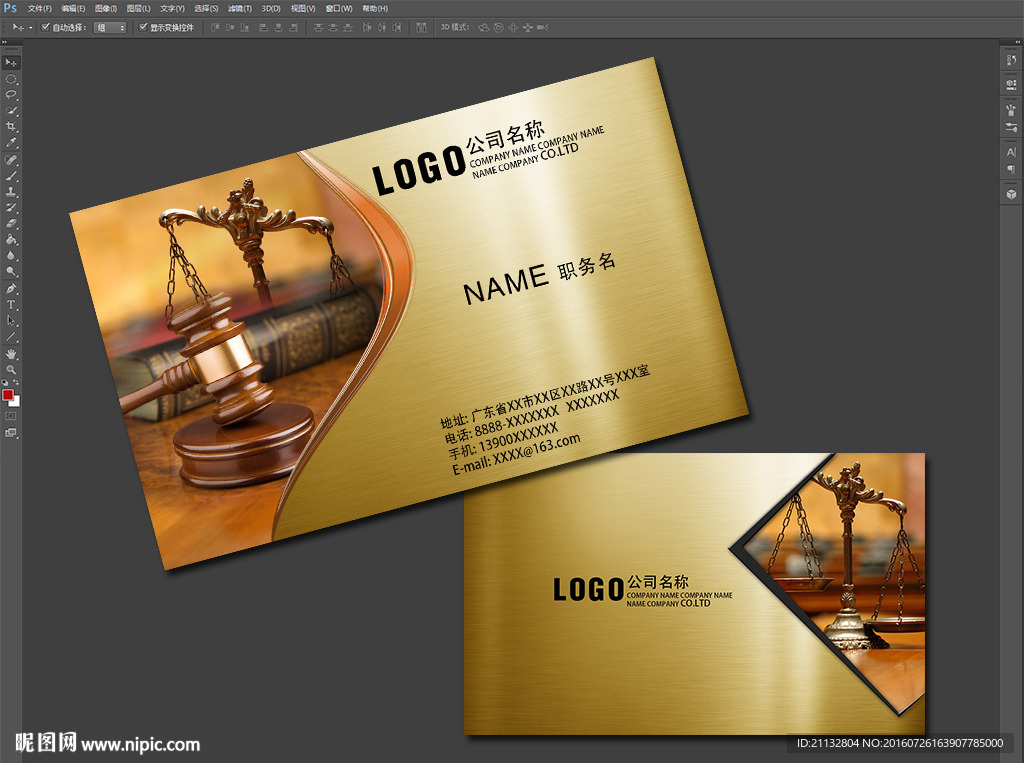Swap foreground and background colors
1024x763 pixels.
click(16, 383)
